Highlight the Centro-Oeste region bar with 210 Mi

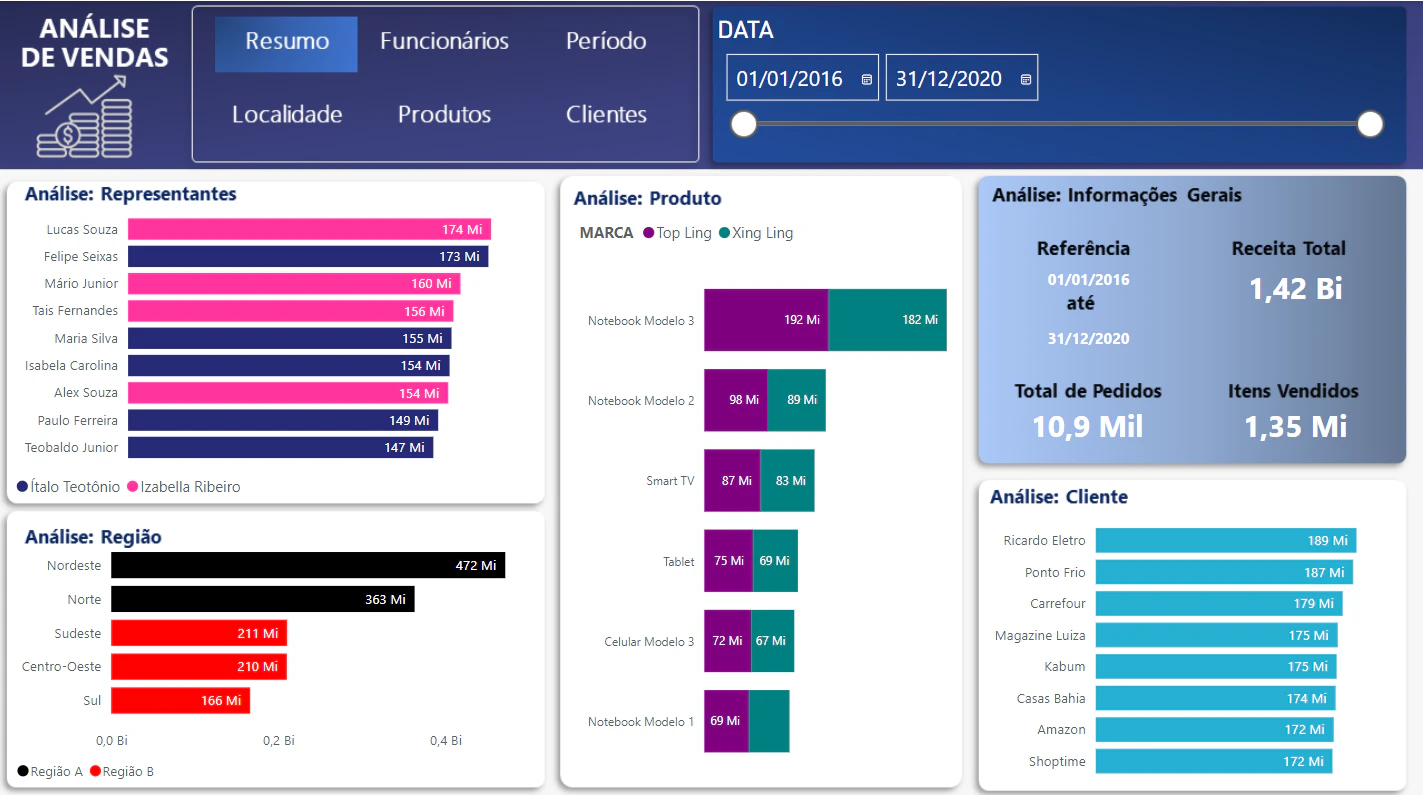click(x=199, y=667)
